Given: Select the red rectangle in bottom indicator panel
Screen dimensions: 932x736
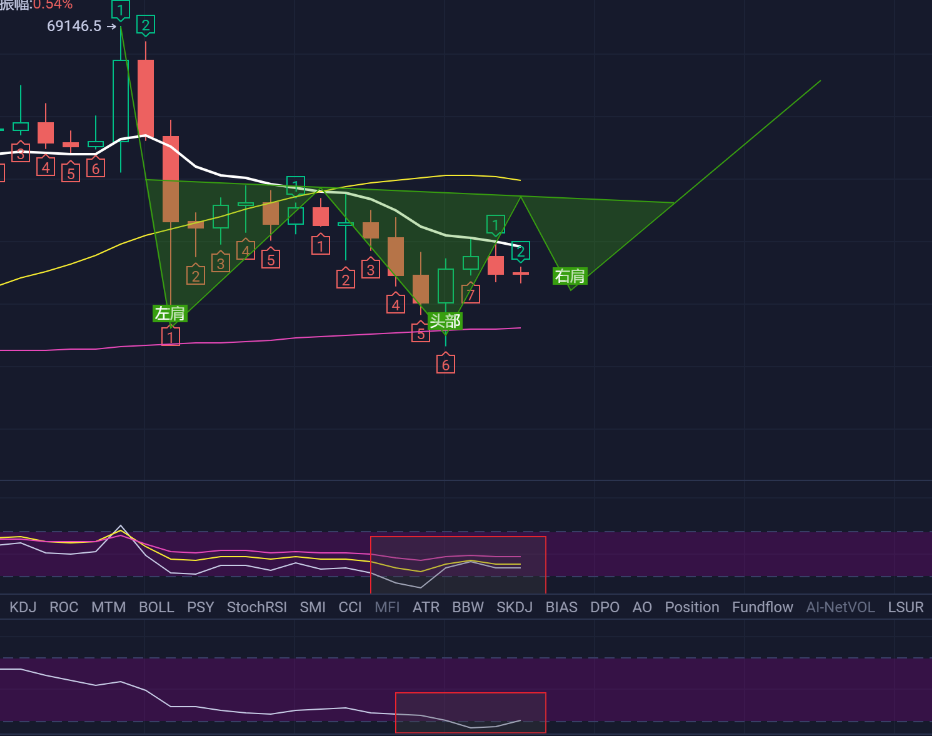Looking at the screenshot, I should coord(470,712).
